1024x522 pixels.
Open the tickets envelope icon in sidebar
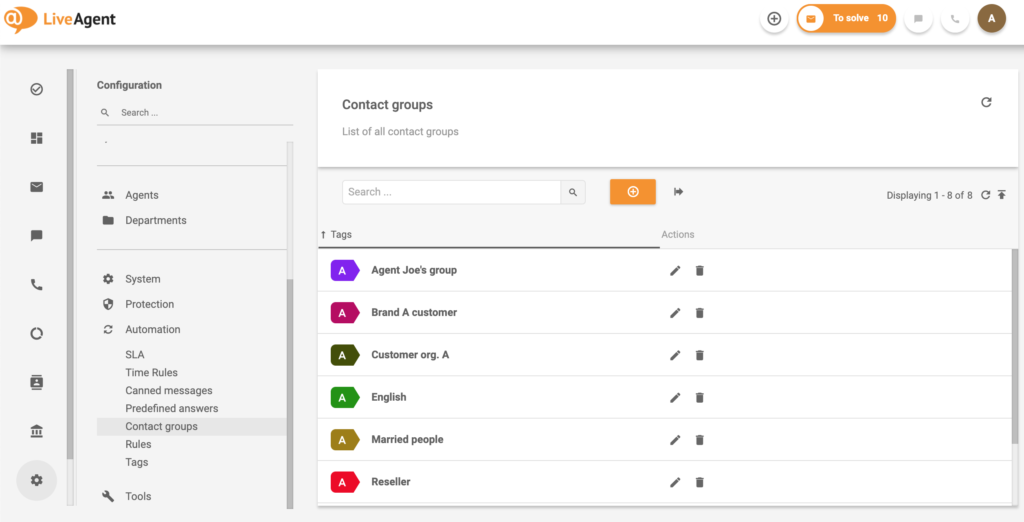tap(37, 187)
